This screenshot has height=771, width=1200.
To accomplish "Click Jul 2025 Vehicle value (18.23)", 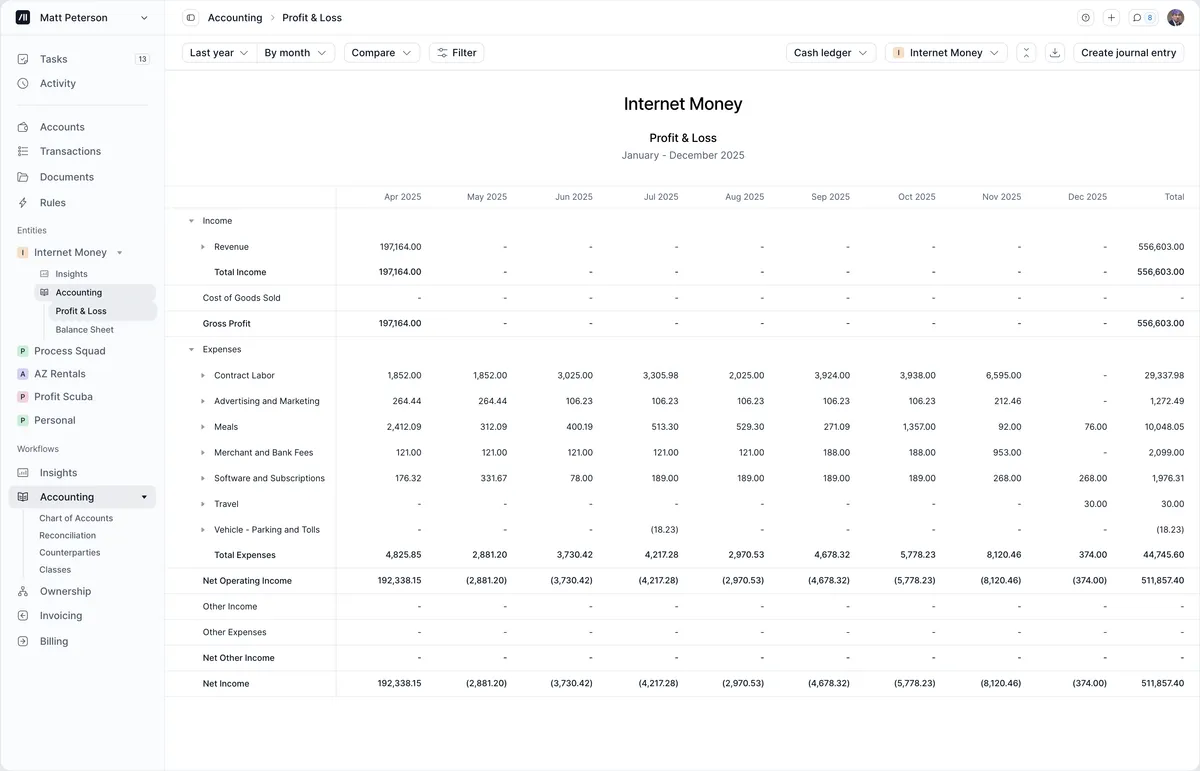I will click(x=664, y=530).
